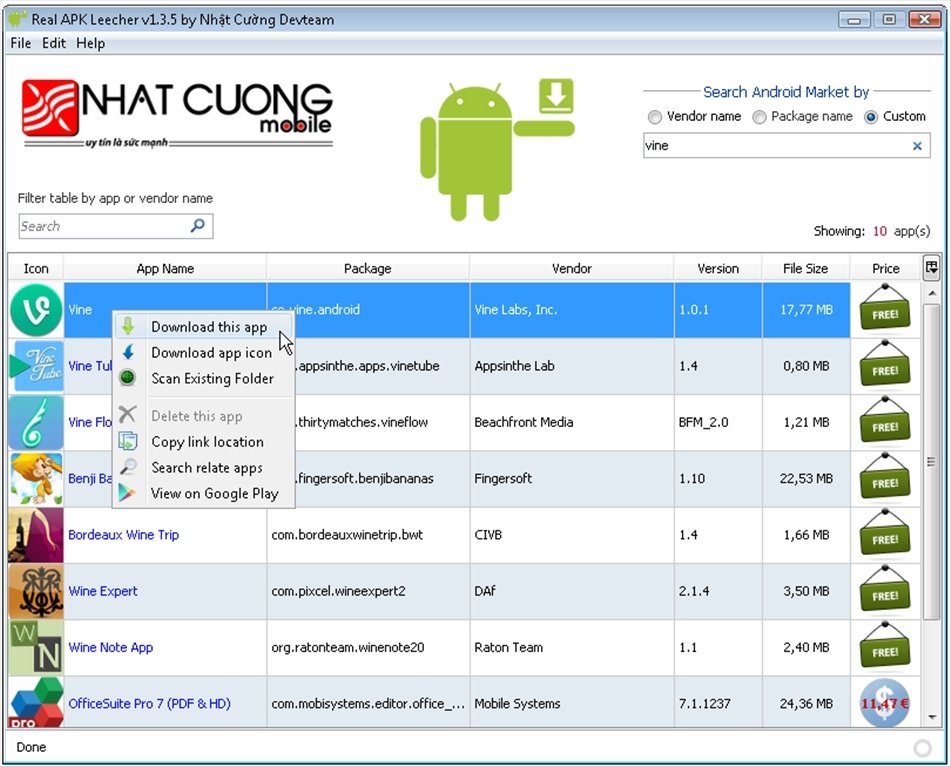The image size is (951, 767).
Task: Choose Copy link location menu entry
Action: (x=204, y=442)
